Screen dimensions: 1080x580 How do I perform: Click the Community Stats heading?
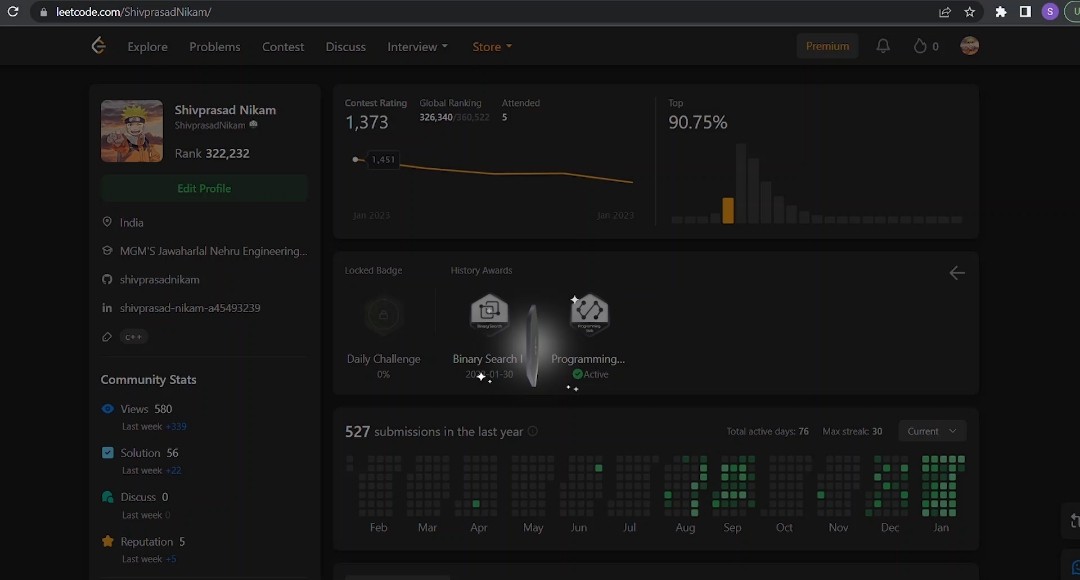coord(148,380)
